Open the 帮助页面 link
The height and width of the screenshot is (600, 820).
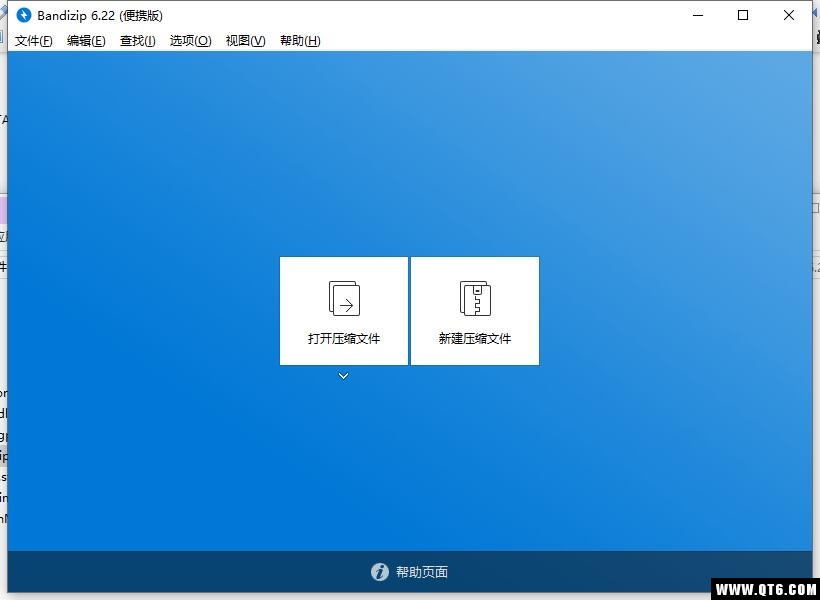[422, 572]
